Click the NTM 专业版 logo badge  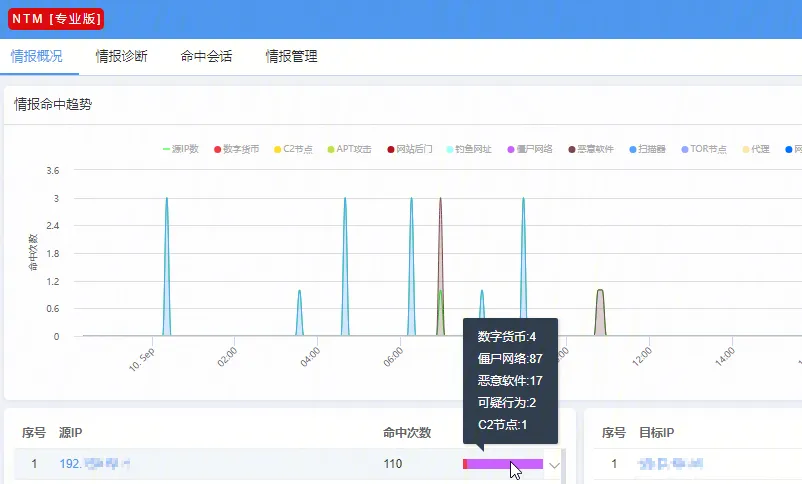pyautogui.click(x=56, y=19)
